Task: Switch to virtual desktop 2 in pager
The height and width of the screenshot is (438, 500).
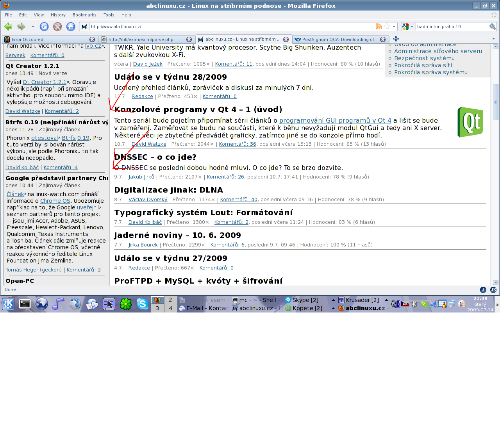Action: pyautogui.click(x=170, y=300)
